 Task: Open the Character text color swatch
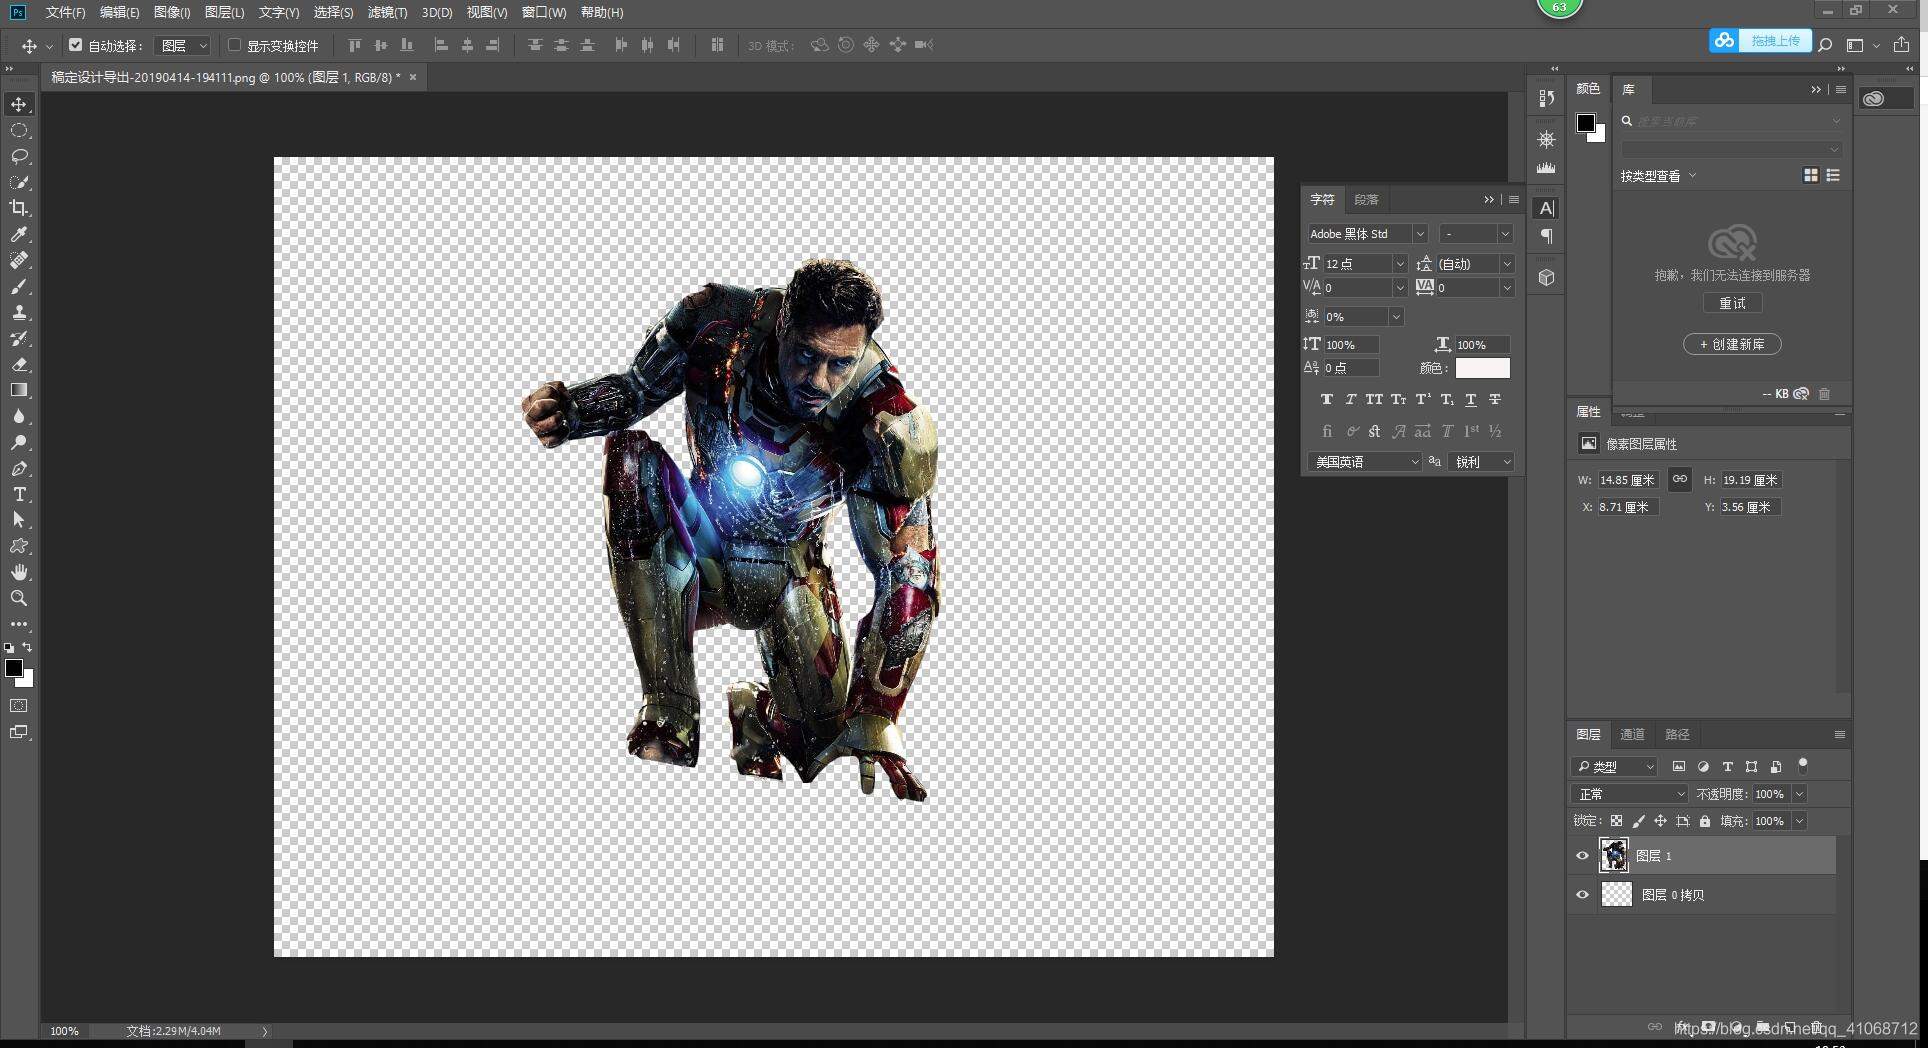click(1482, 368)
